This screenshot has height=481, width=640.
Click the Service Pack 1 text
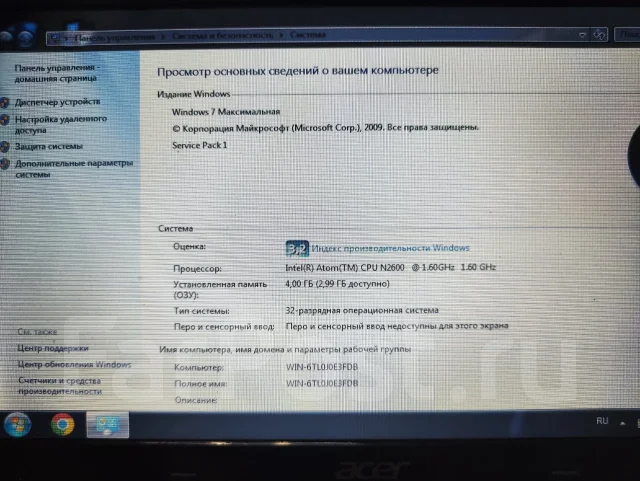click(200, 145)
